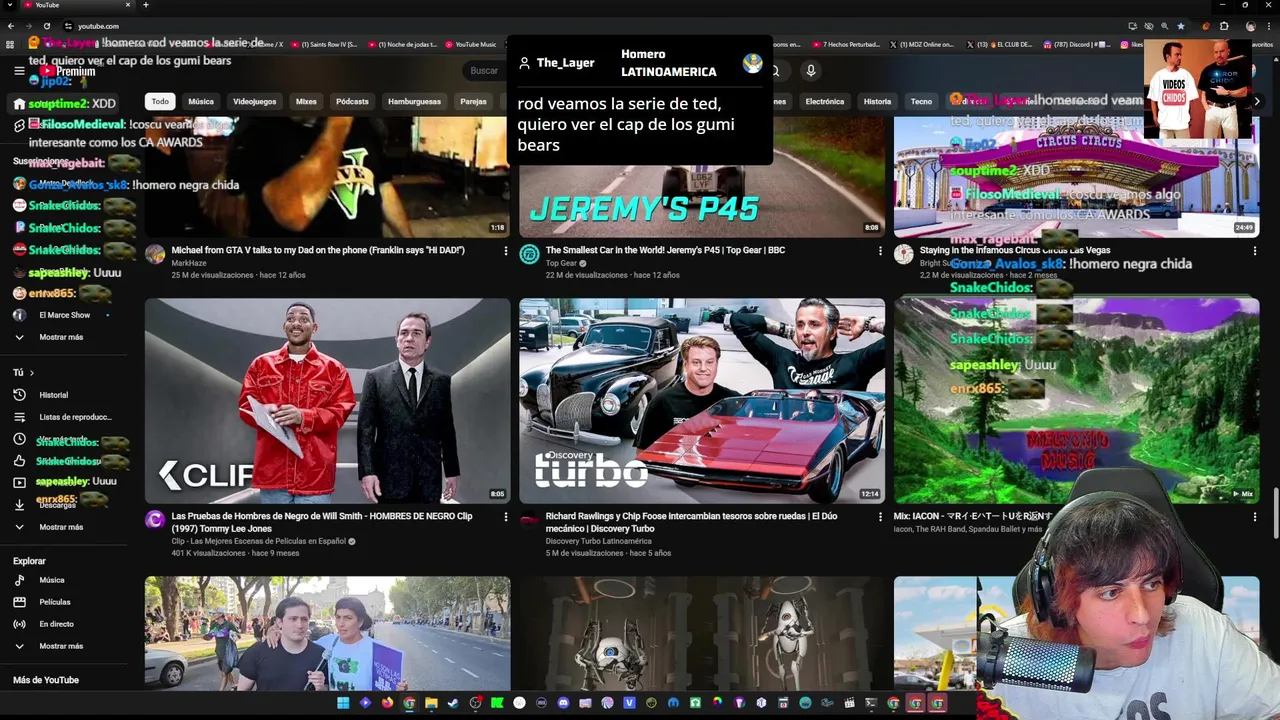
Task: Open Michael from GTA V video title
Action: click(x=318, y=250)
